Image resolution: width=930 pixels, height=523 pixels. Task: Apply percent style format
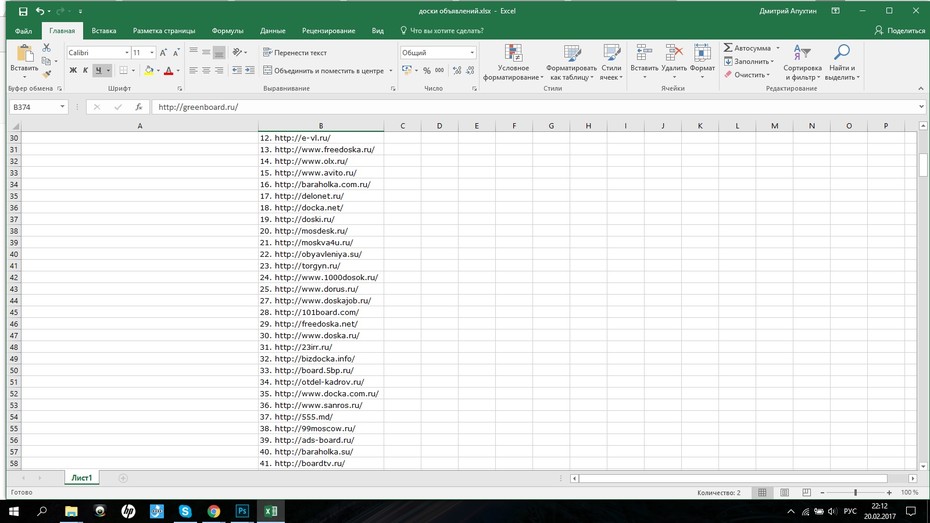coord(426,71)
